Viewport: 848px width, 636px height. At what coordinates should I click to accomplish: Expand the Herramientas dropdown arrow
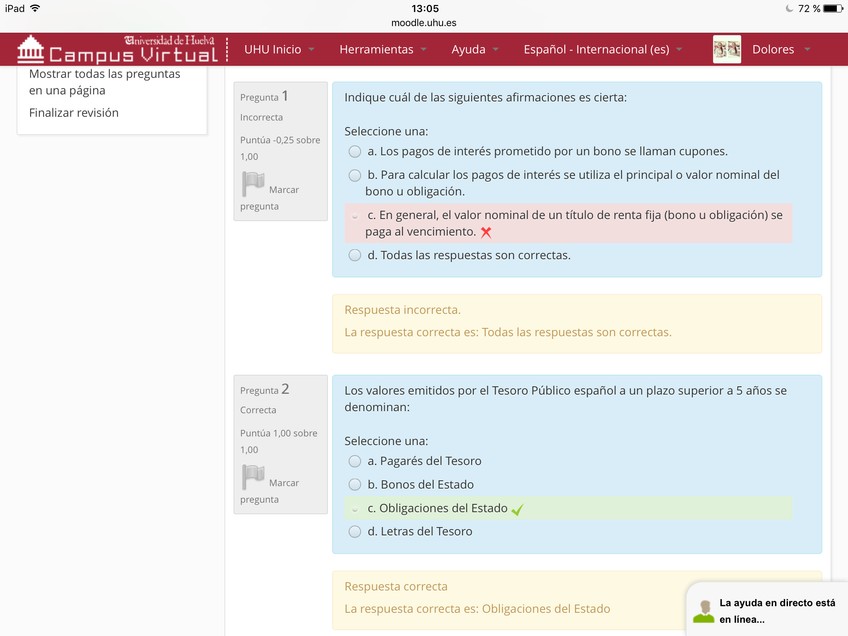[423, 49]
